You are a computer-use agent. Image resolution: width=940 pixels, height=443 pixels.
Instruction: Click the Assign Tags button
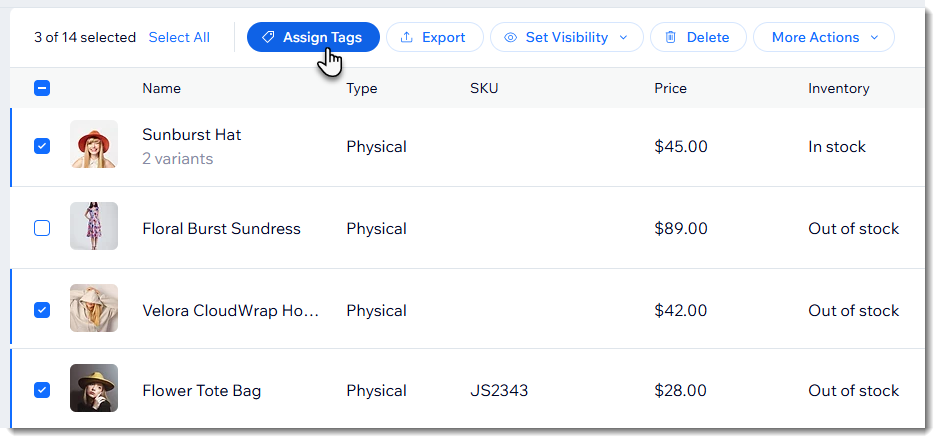314,37
